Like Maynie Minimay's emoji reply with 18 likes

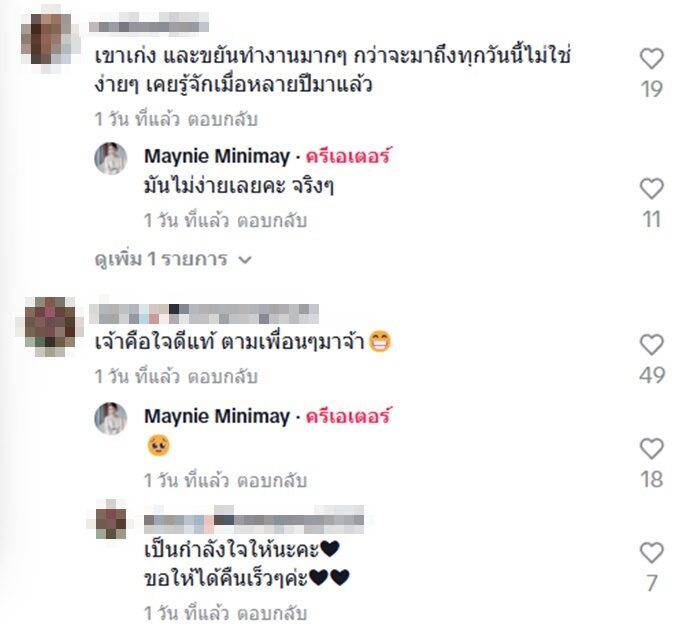point(651,449)
